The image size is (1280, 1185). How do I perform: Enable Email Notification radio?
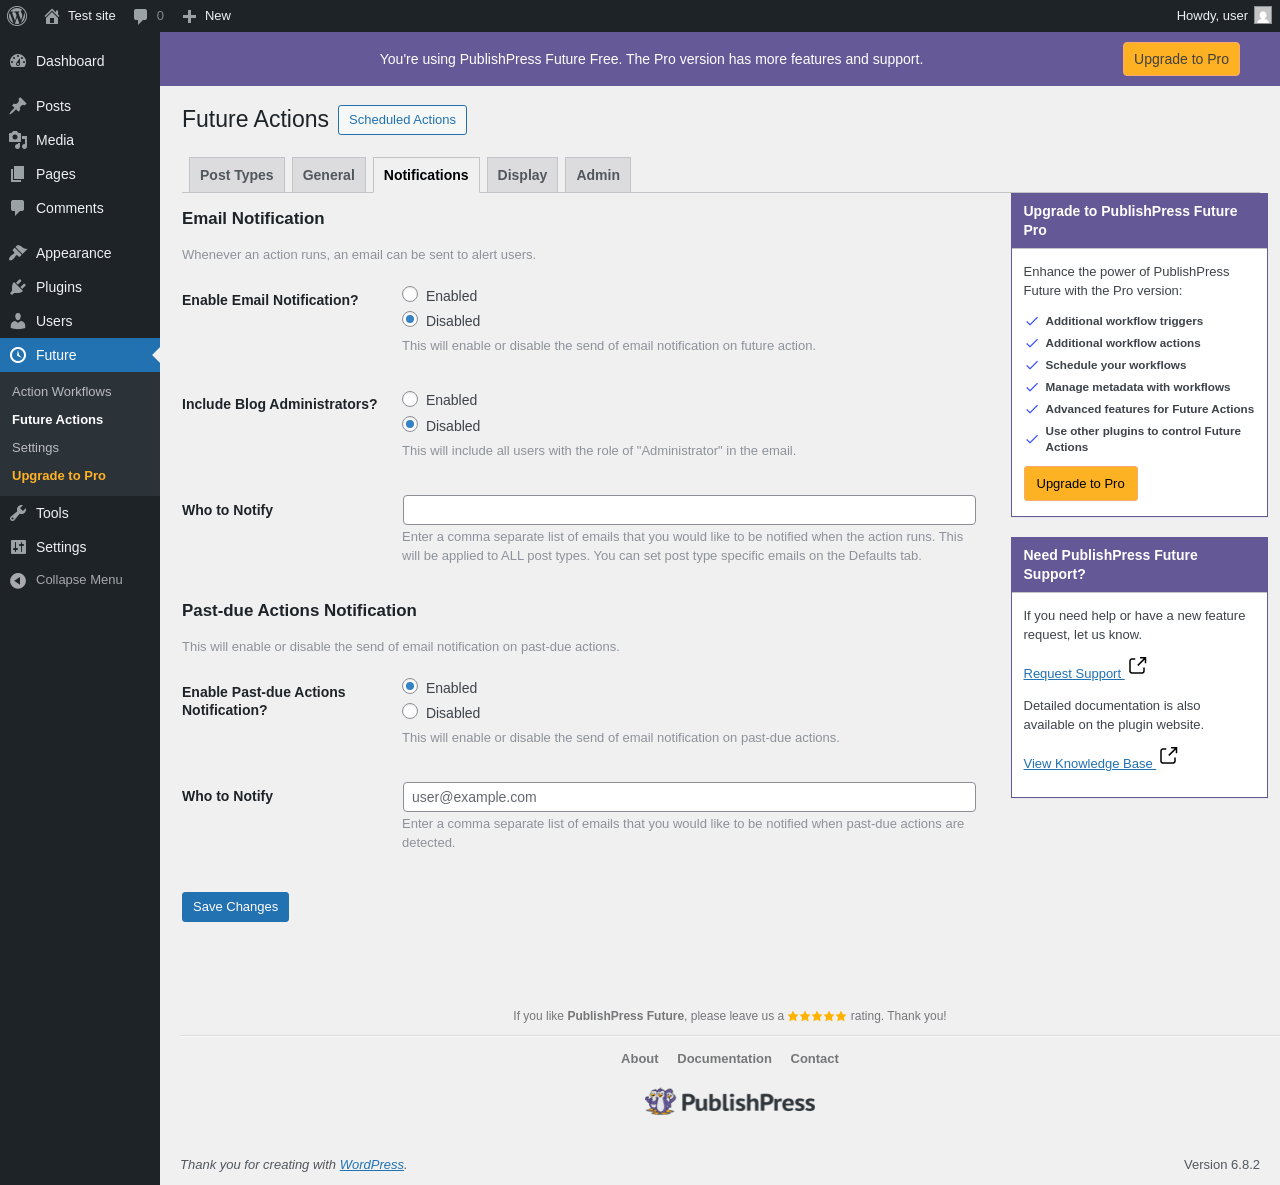pyautogui.click(x=410, y=294)
